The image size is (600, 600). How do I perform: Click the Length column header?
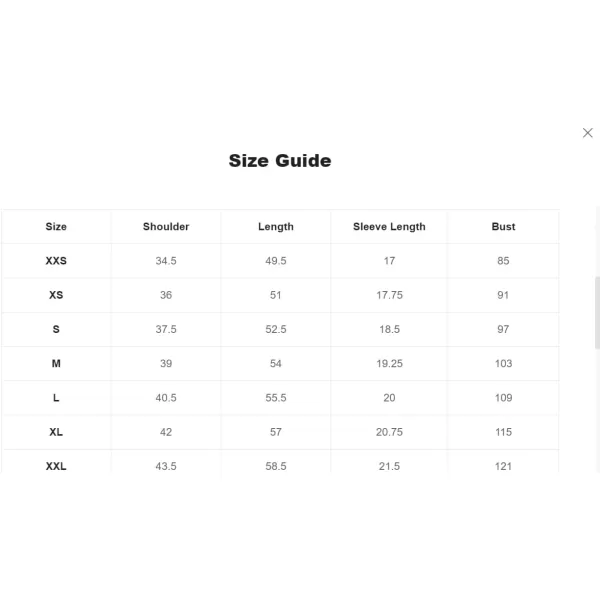click(x=276, y=227)
